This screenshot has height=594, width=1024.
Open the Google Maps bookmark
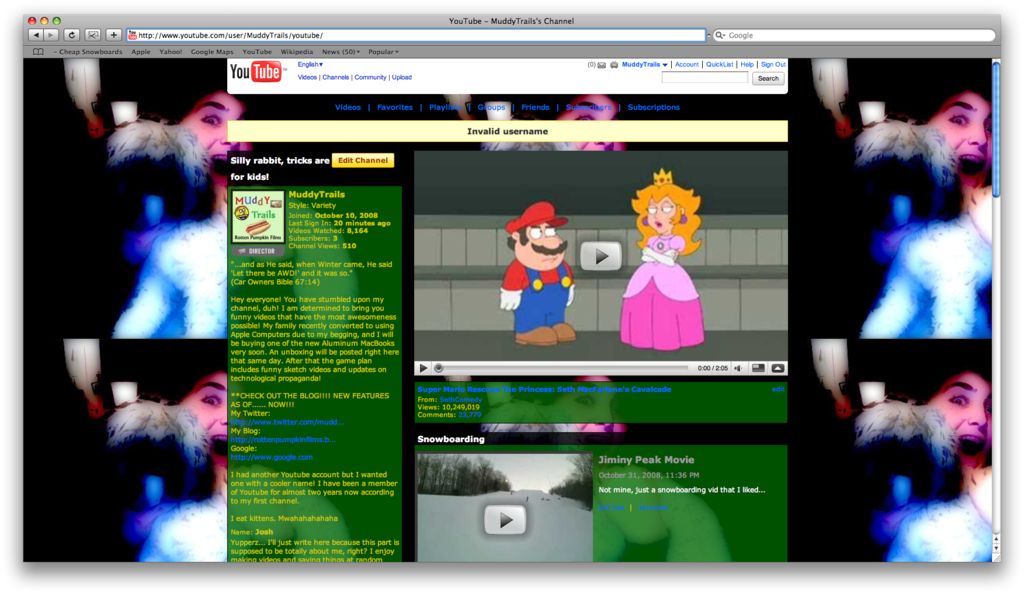click(212, 52)
